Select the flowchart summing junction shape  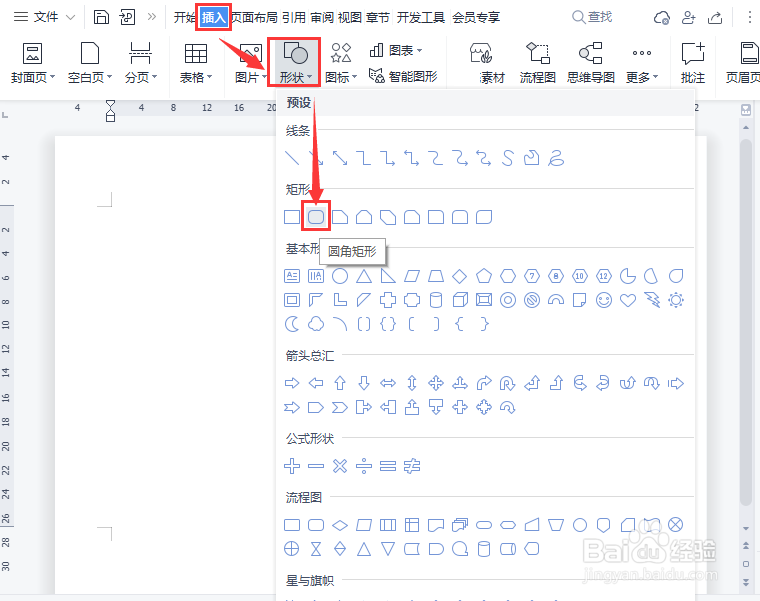click(x=676, y=525)
